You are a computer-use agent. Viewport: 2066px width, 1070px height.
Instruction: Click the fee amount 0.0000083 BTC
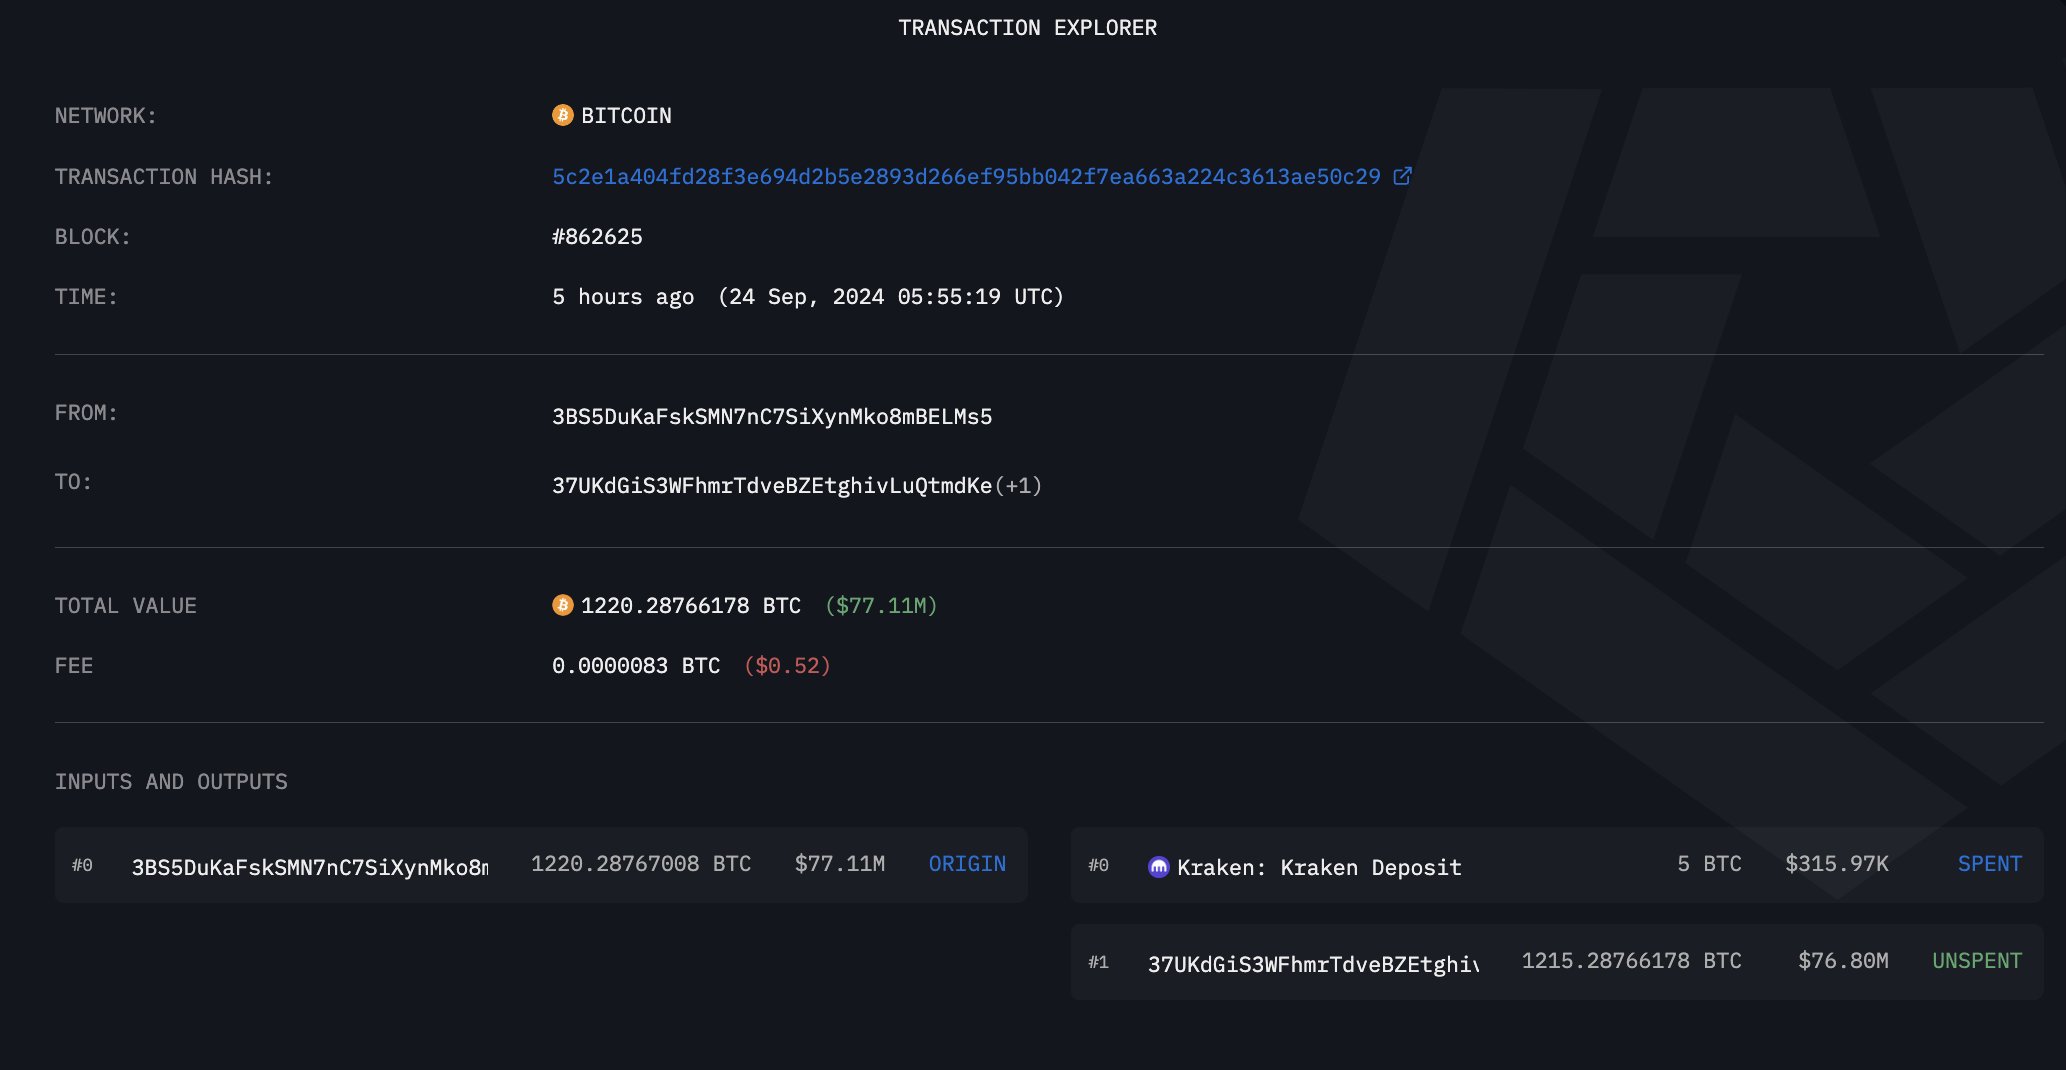(636, 666)
